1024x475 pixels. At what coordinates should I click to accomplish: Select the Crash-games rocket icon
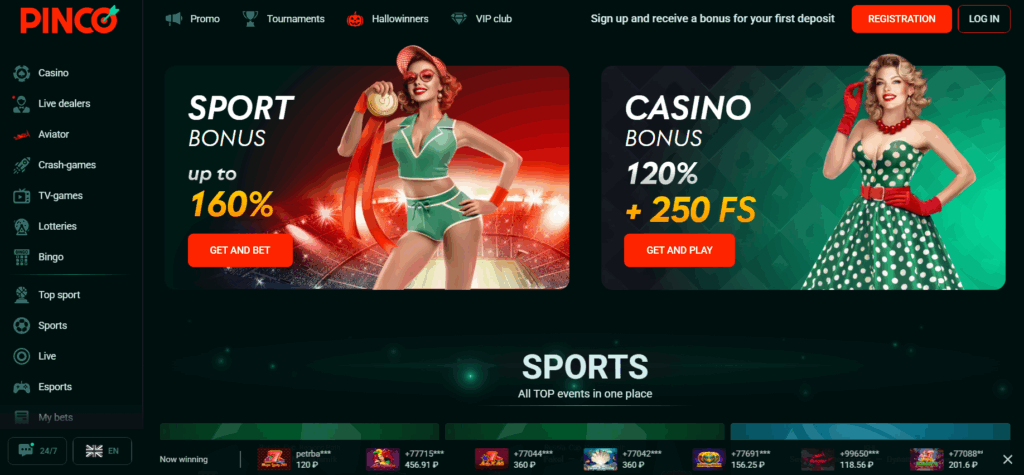click(22, 165)
